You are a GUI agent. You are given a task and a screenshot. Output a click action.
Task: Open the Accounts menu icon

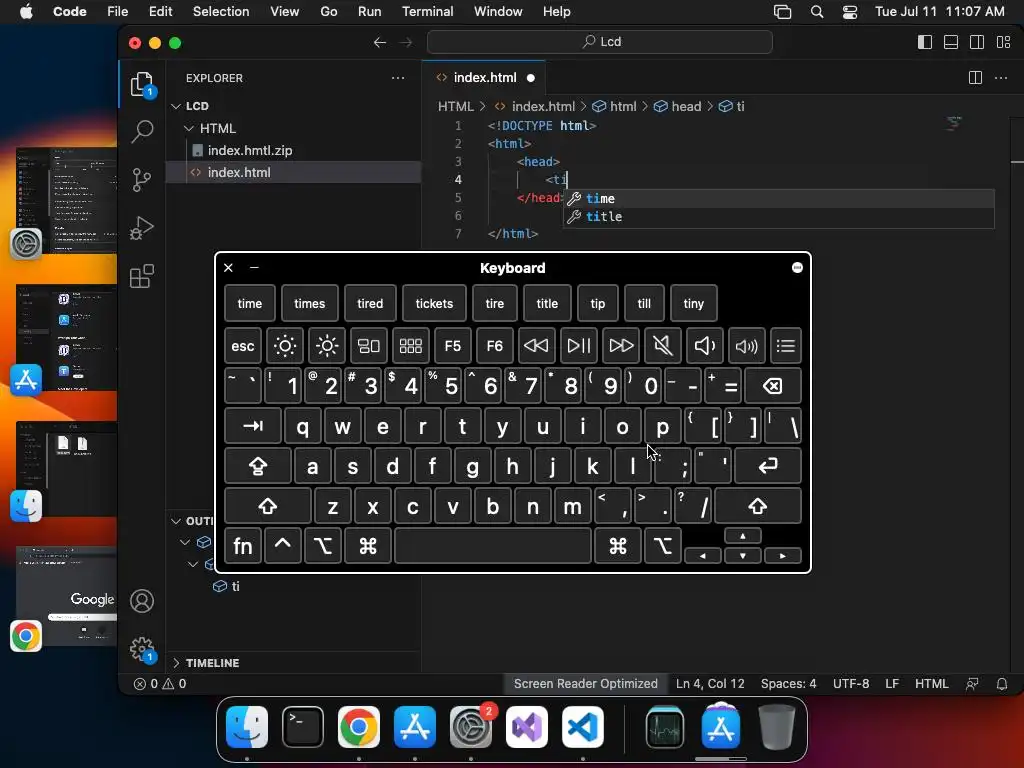[142, 601]
